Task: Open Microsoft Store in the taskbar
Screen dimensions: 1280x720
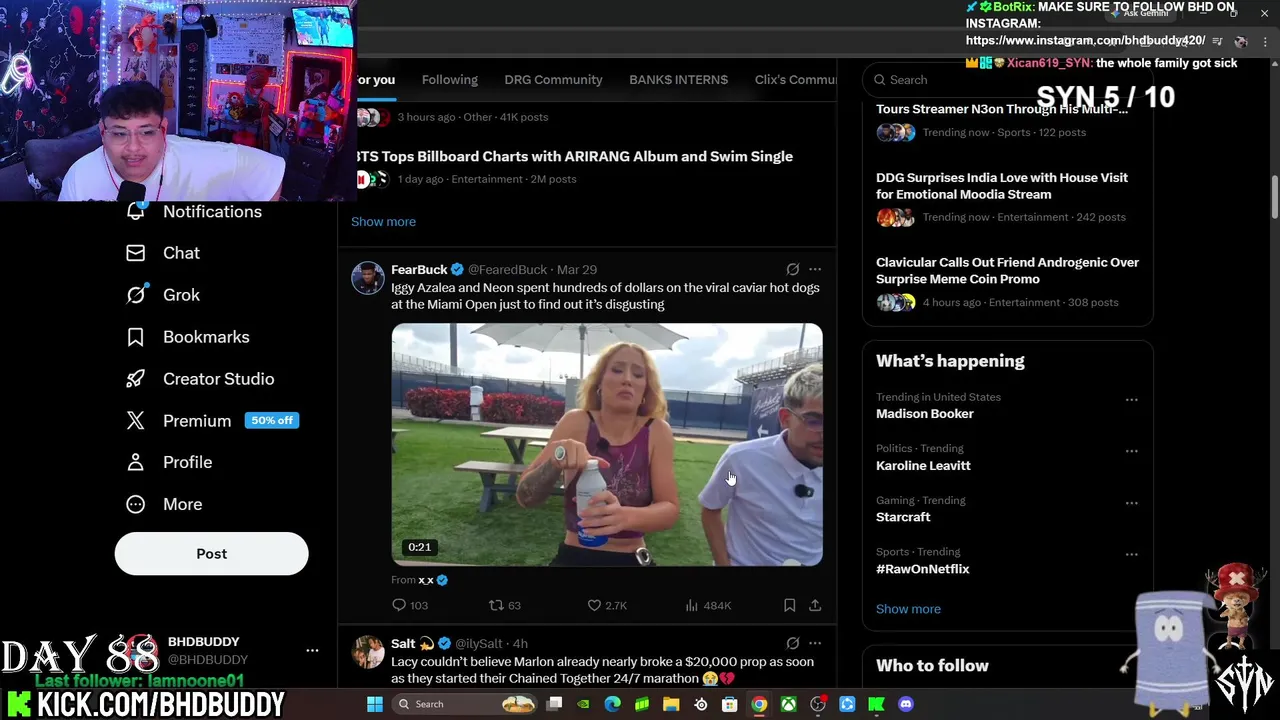Action: [x=730, y=704]
